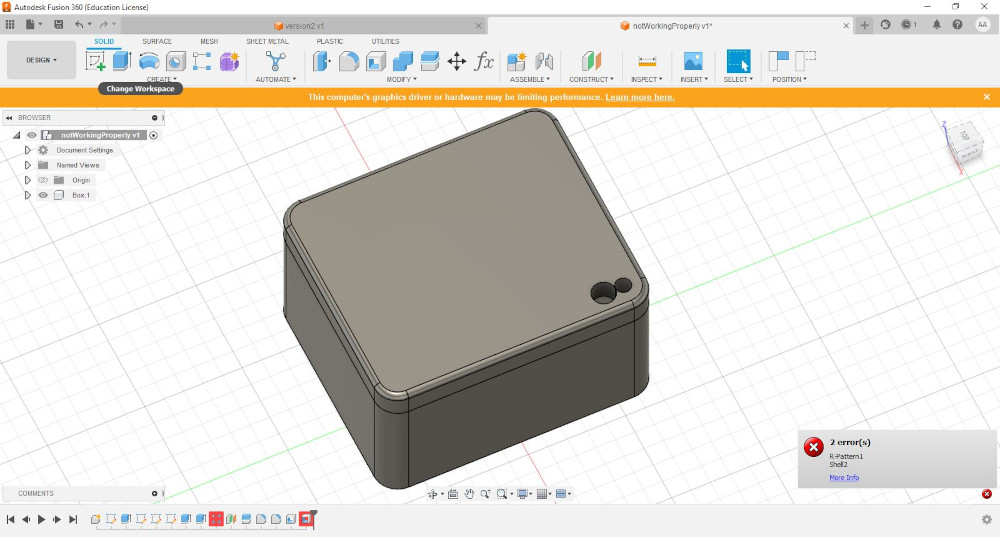The height and width of the screenshot is (537, 1000).
Task: Activate notWorkingProperly v1 component radio
Action: [x=154, y=135]
